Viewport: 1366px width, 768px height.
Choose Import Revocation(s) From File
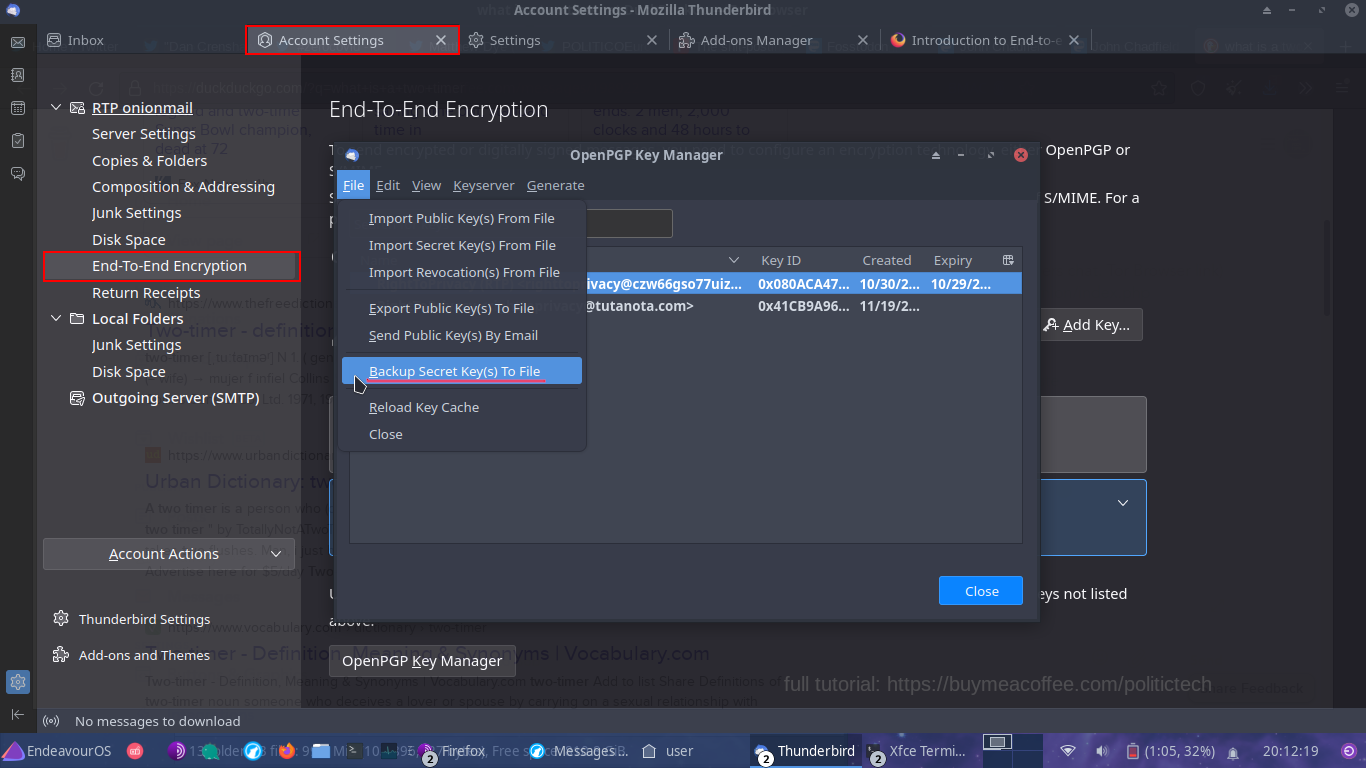[x=461, y=272]
